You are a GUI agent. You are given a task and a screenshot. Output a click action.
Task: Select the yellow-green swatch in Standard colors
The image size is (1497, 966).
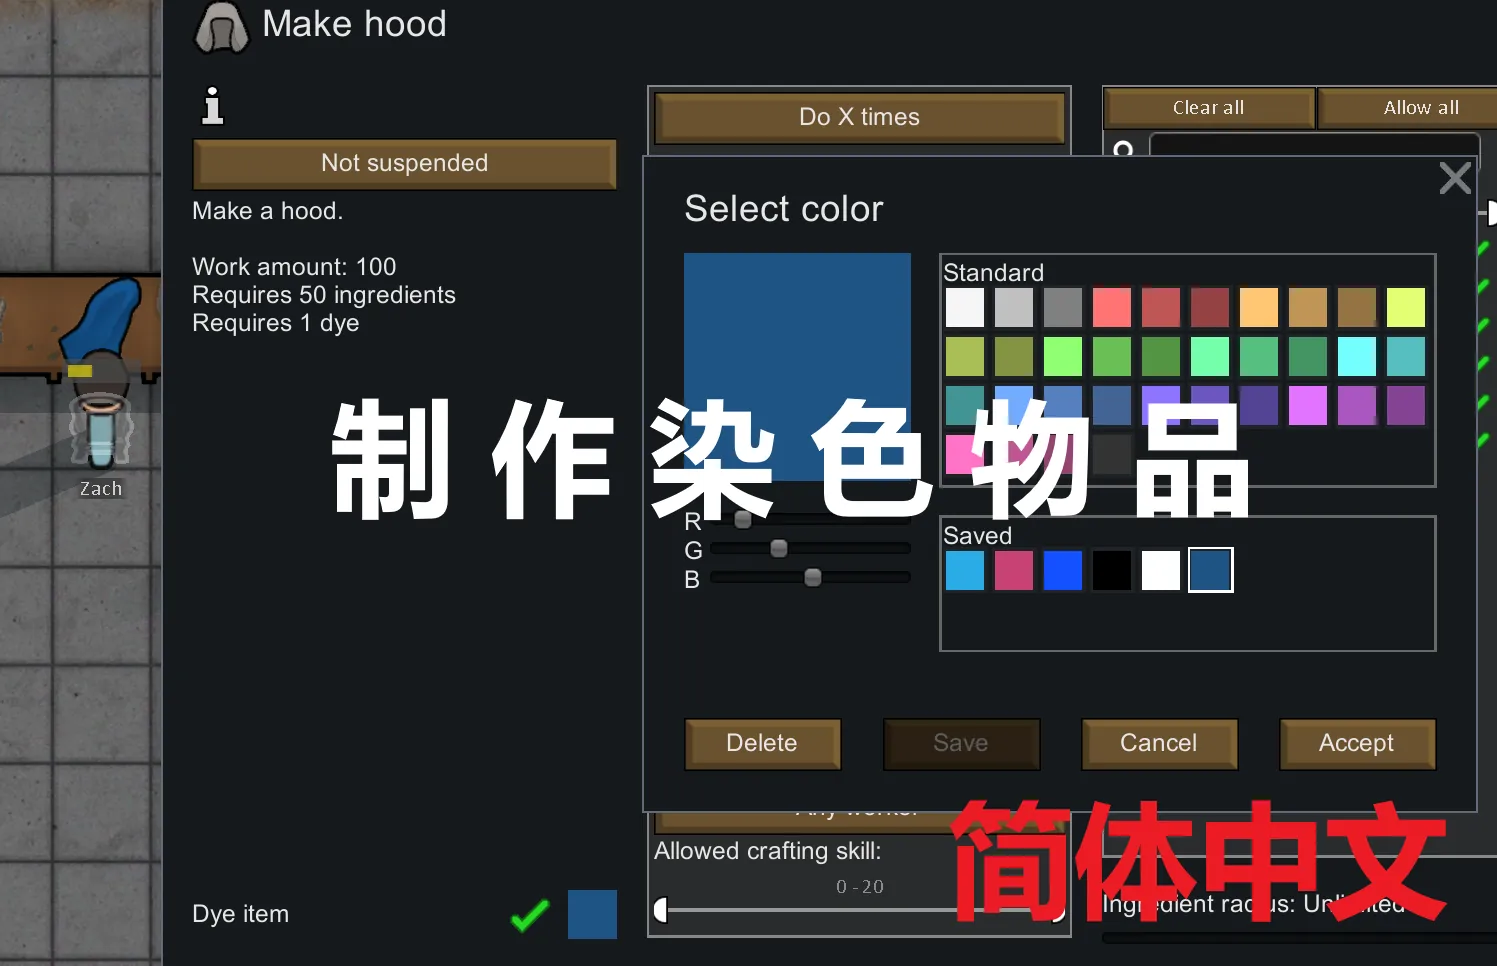(x=1405, y=308)
